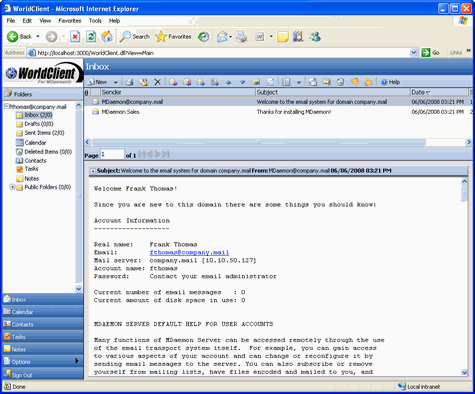Click the fthomas@company.mail email link
Viewport: 475px width, 394px height.
[x=189, y=252]
